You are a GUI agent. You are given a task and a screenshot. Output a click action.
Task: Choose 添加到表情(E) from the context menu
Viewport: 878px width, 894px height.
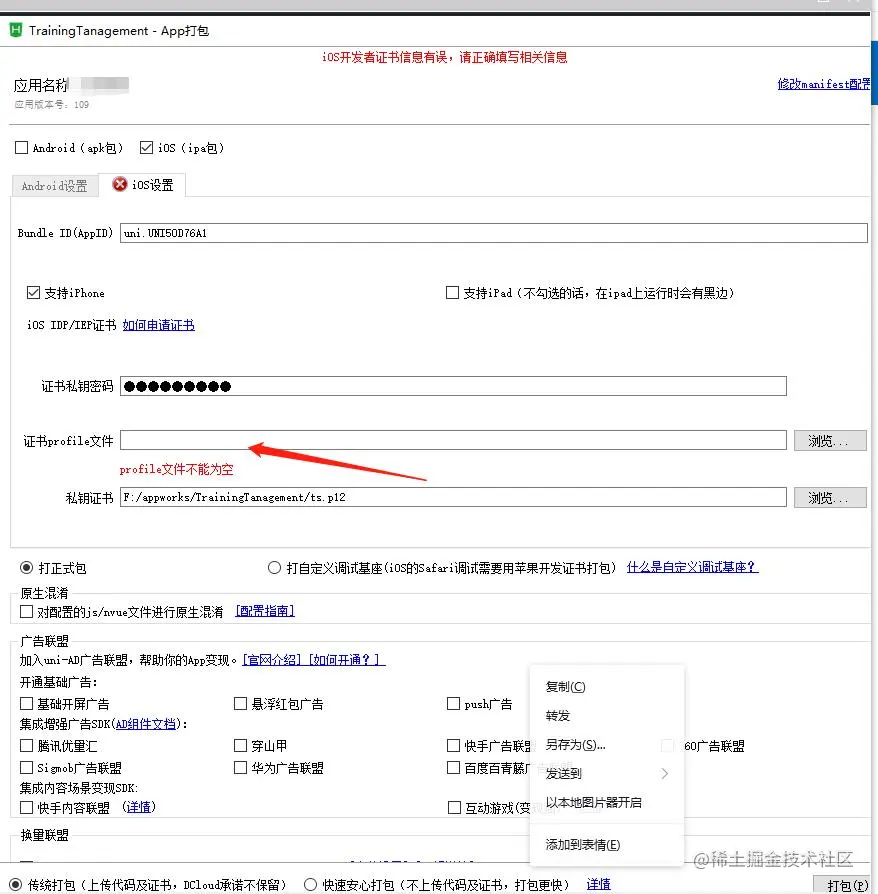[x=607, y=845]
